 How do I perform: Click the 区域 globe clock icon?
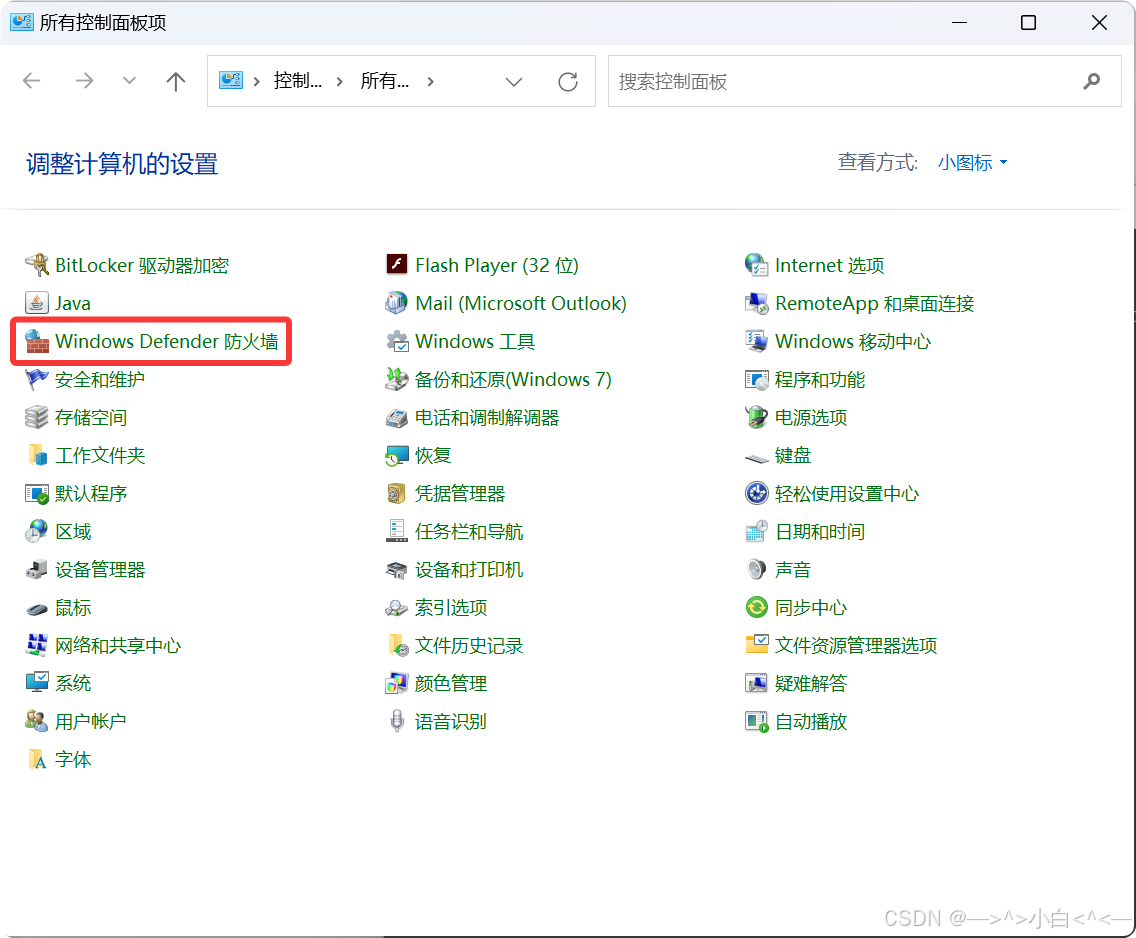coord(36,532)
